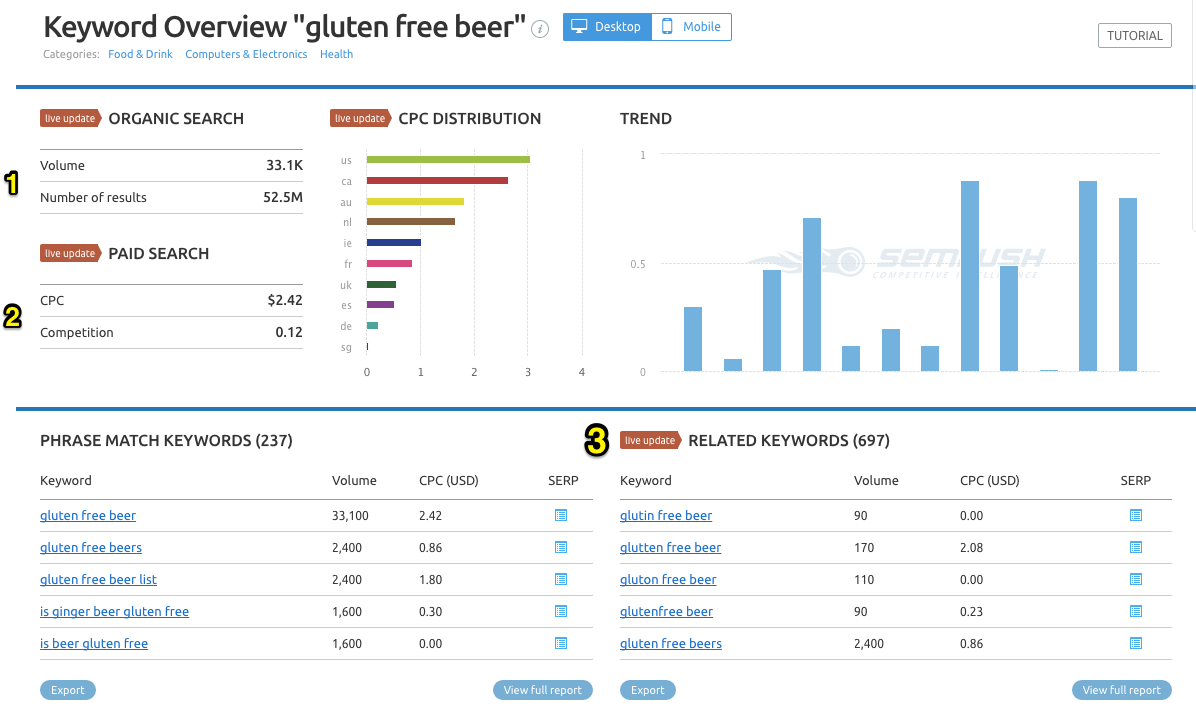Open the Food & Drink category link
Screen dimensions: 1196x721
140,54
